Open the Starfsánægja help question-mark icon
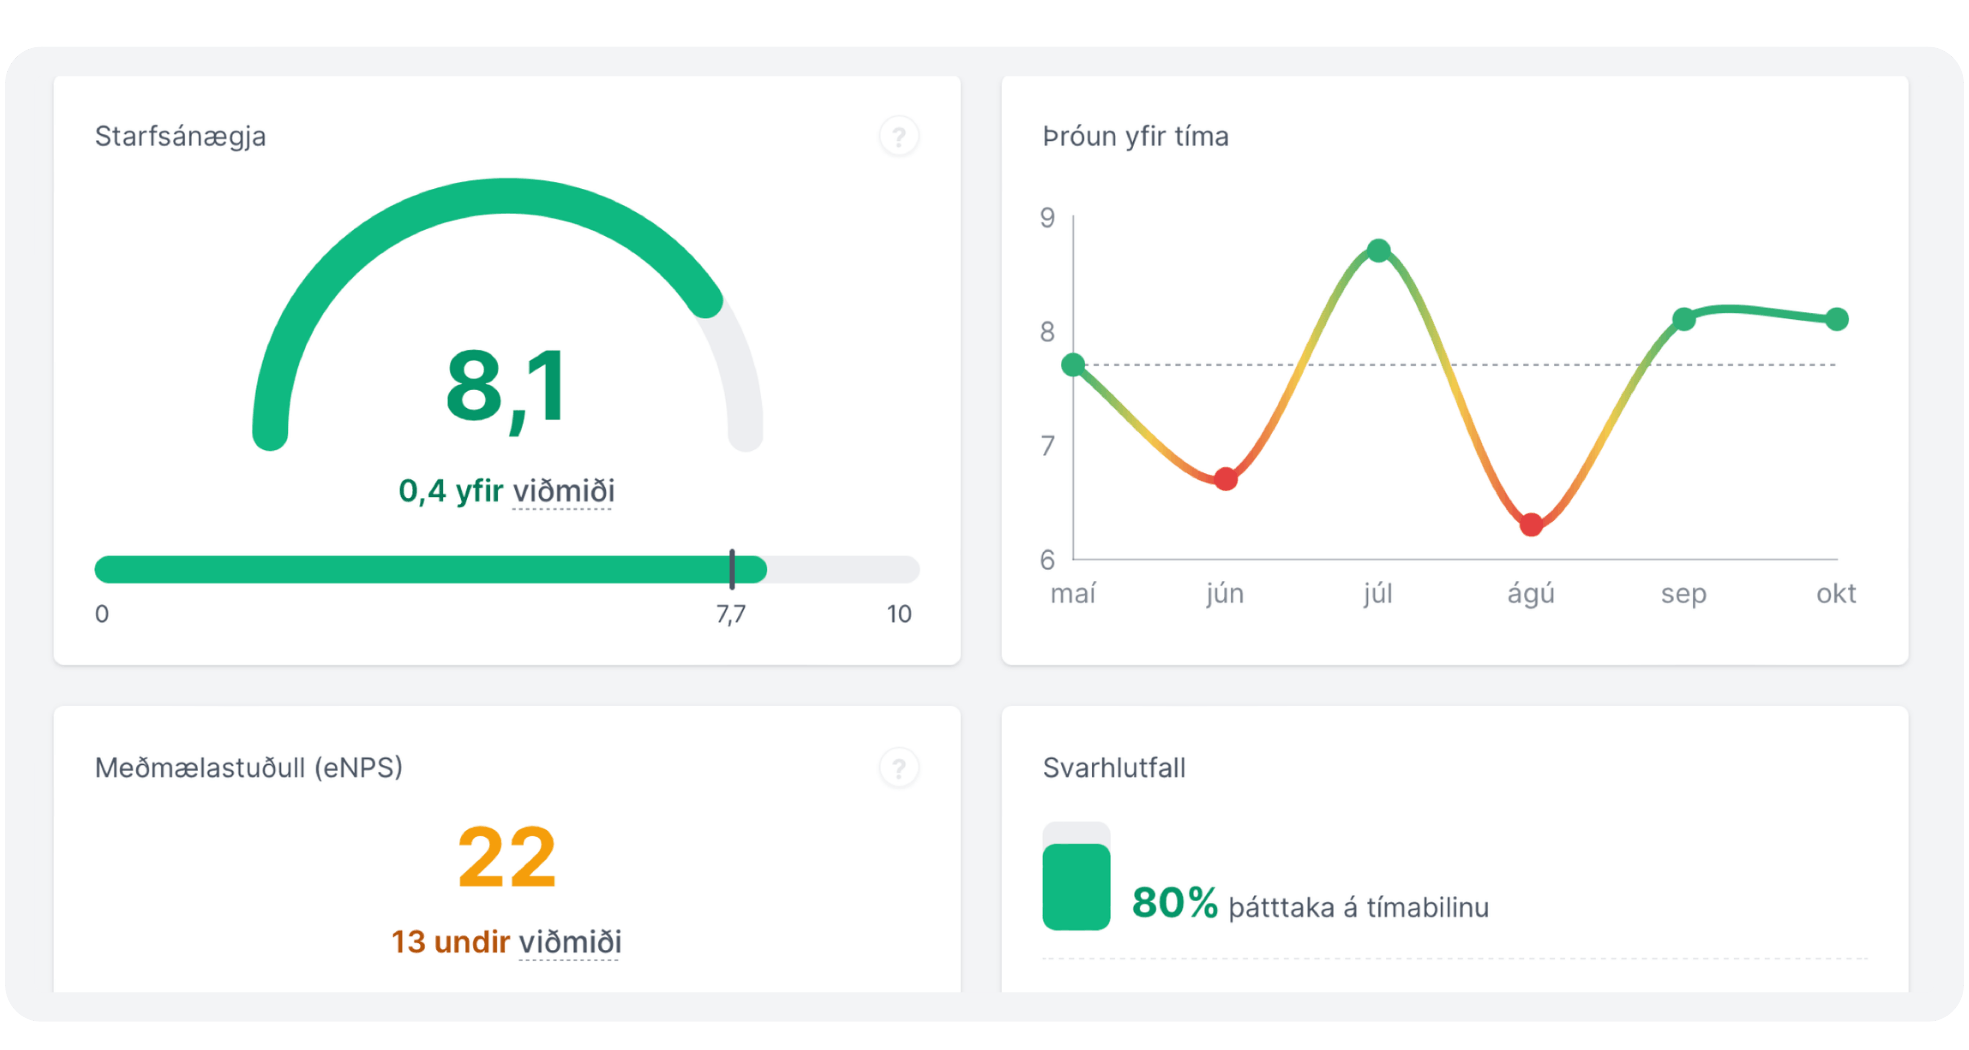This screenshot has height=1050, width=1969. [x=898, y=136]
